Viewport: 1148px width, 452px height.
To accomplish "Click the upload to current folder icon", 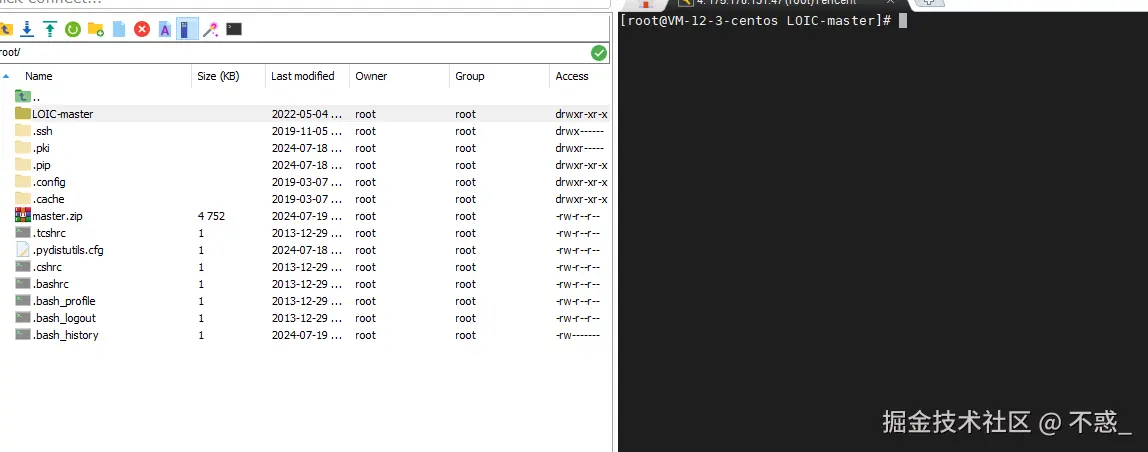I will click(50, 29).
